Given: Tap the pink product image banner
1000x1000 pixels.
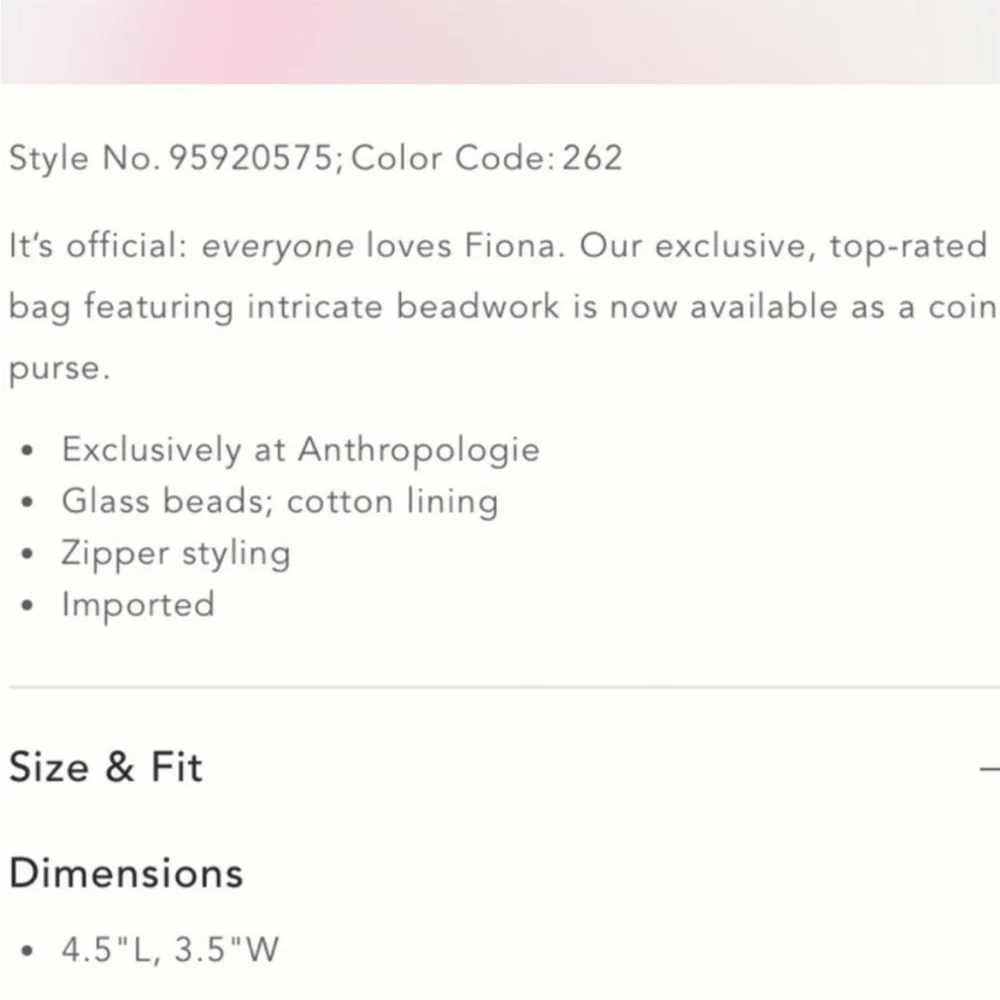Looking at the screenshot, I should 500,42.
